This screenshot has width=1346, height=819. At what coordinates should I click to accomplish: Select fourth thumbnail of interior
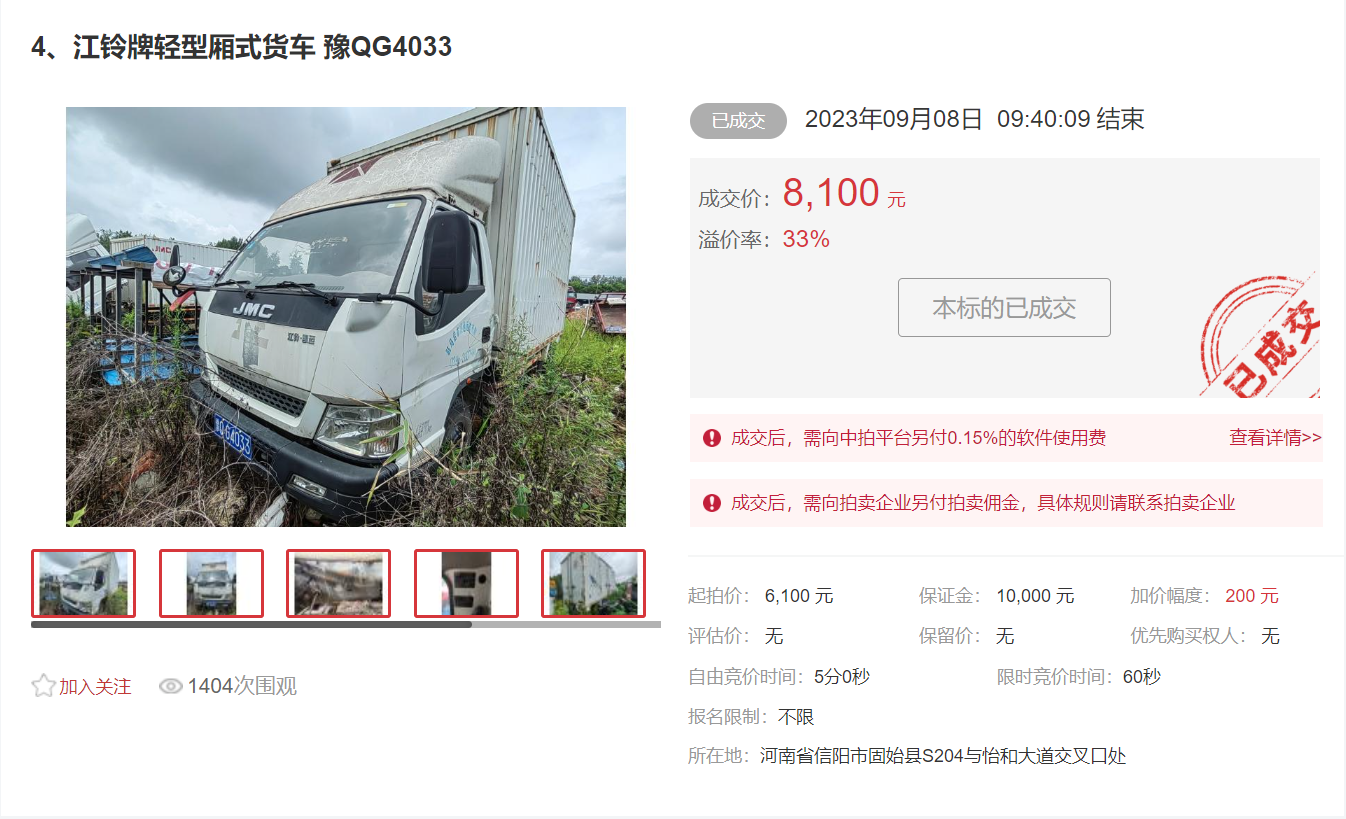tap(466, 583)
